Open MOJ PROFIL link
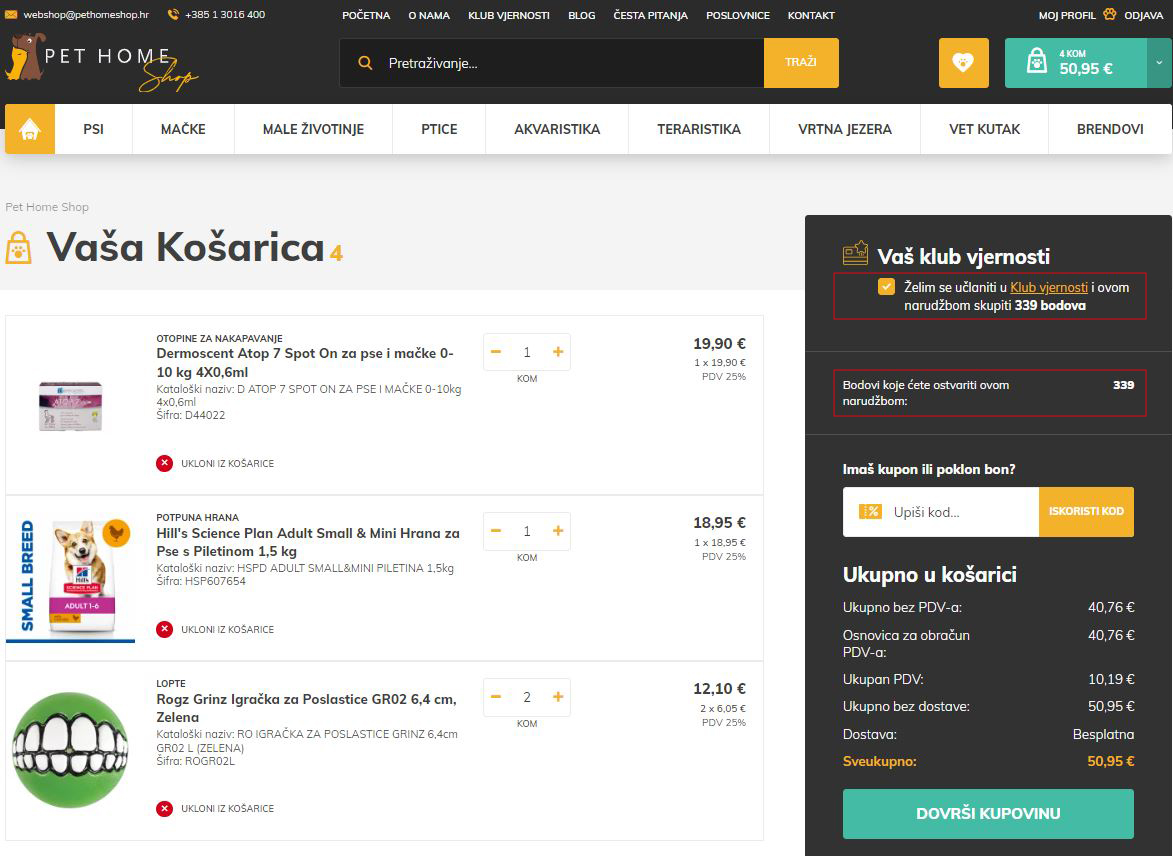1173x856 pixels. pos(1067,15)
